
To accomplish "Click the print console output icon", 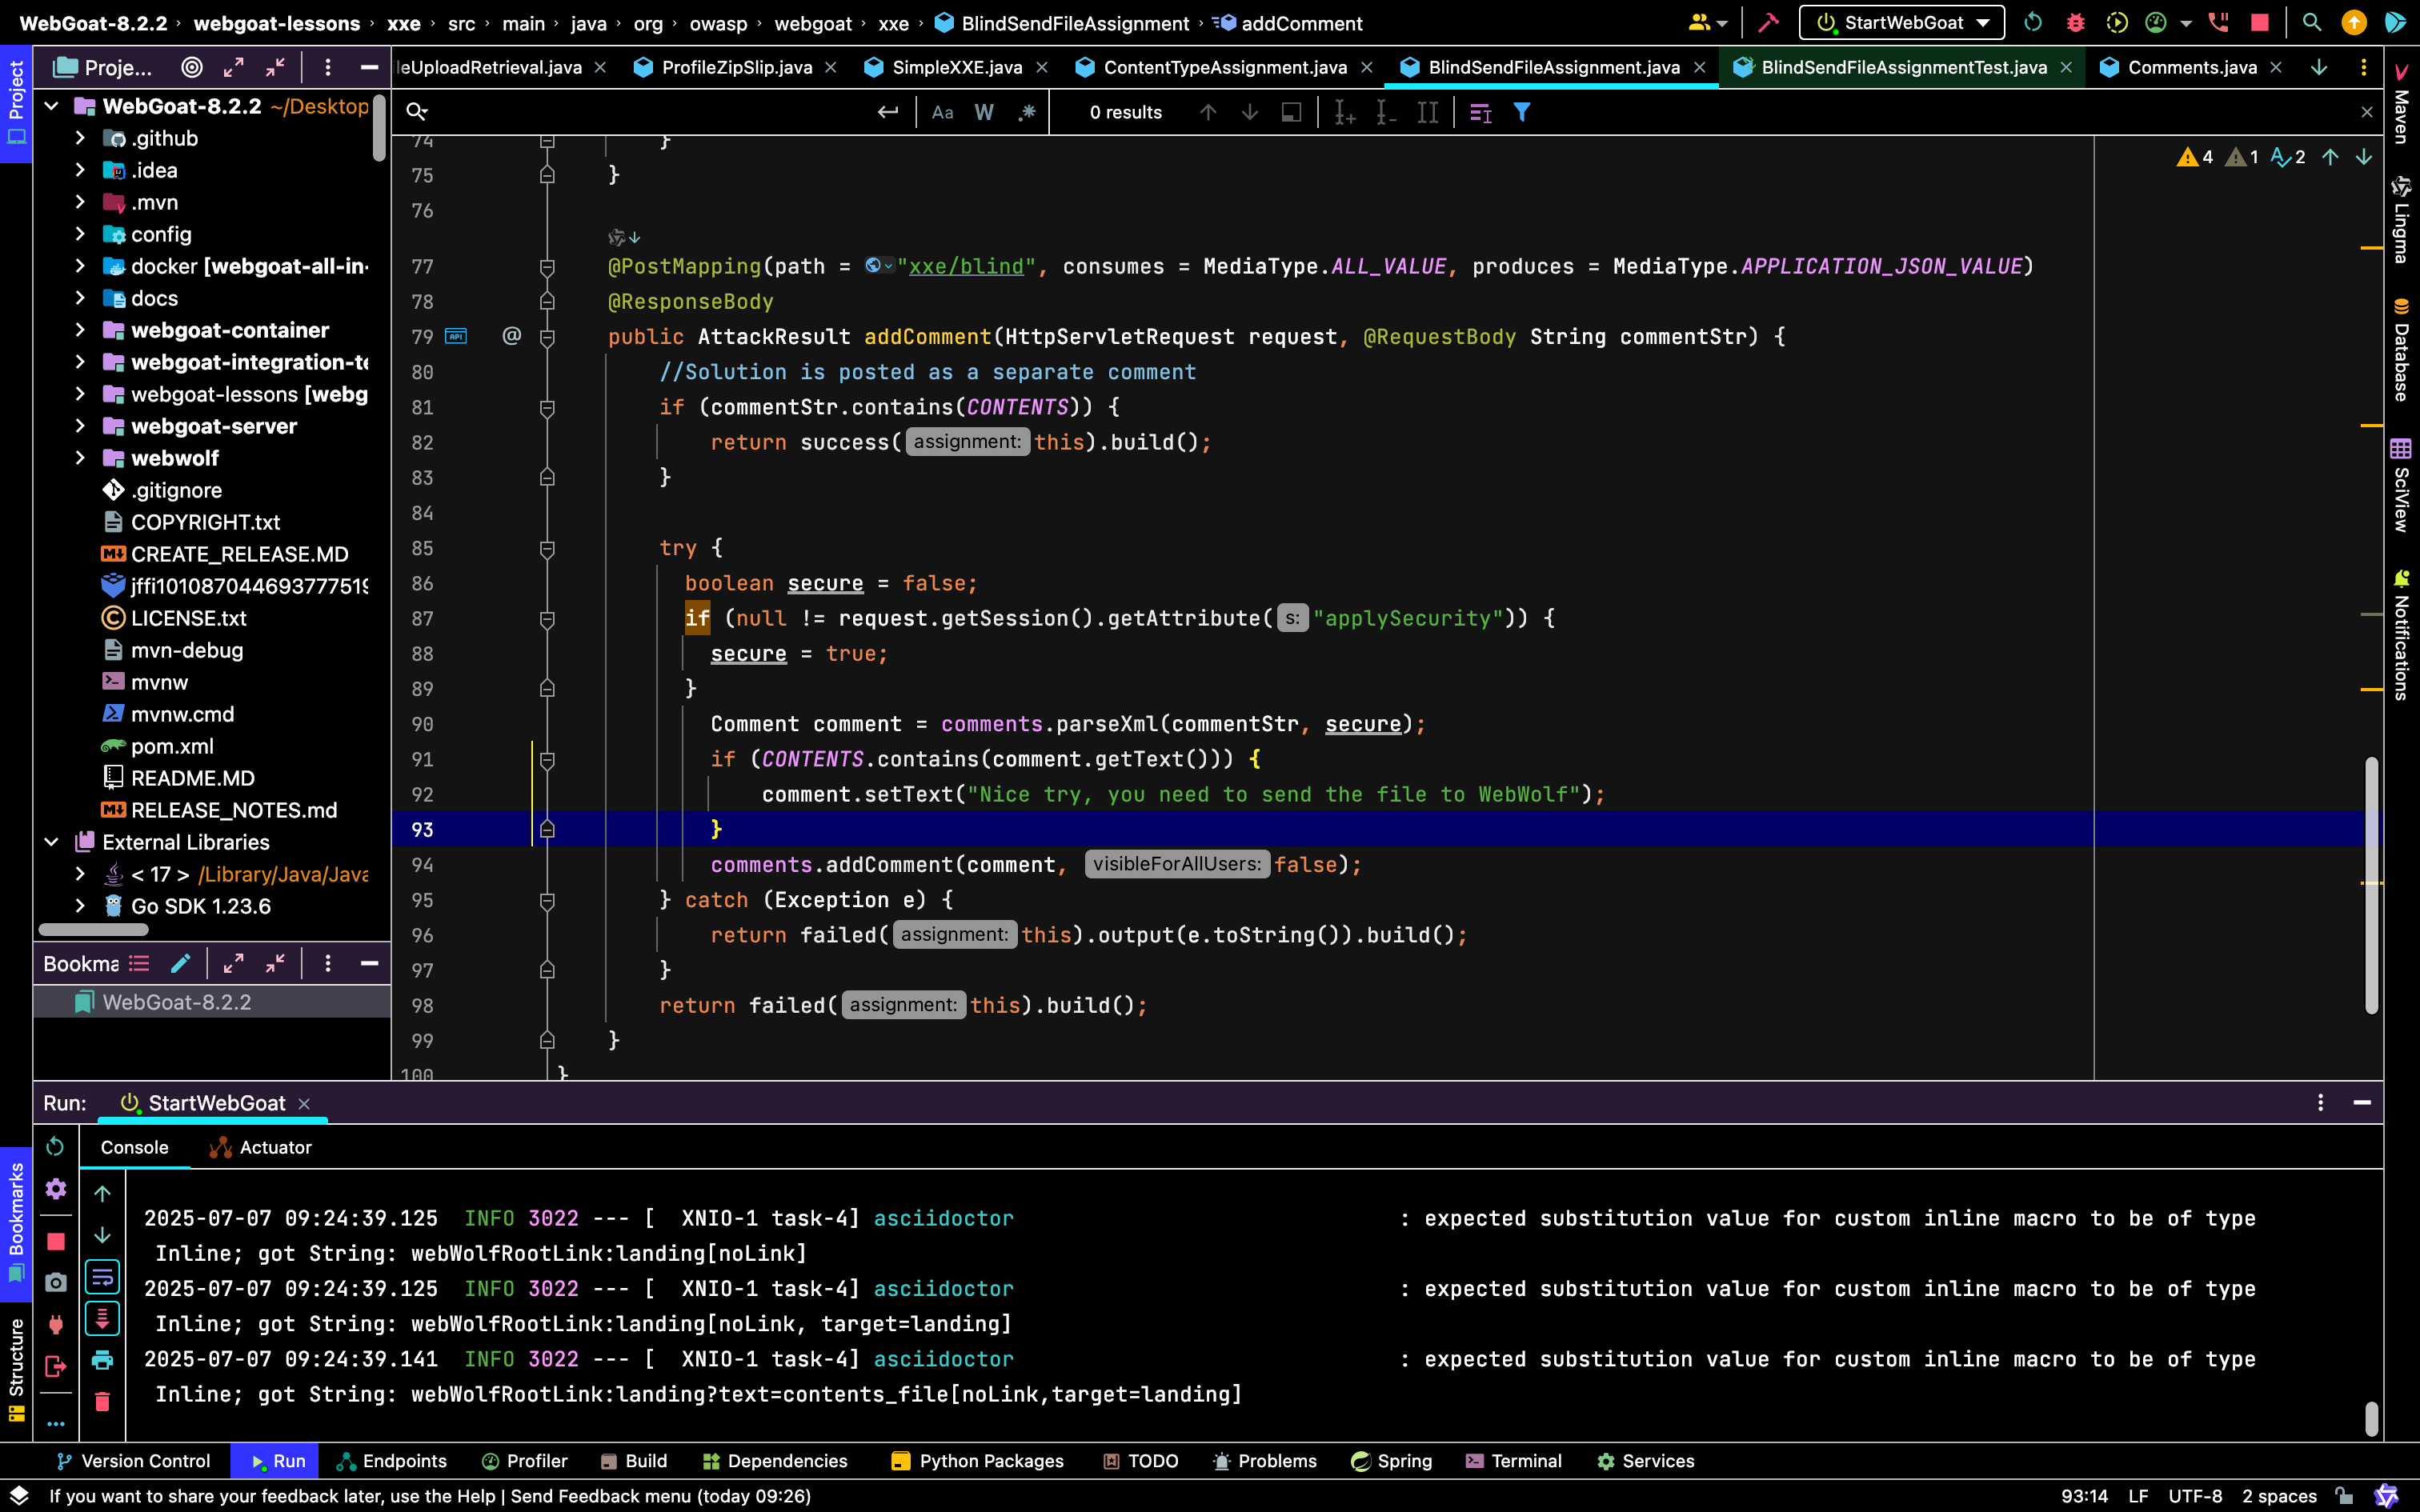I will pyautogui.click(x=102, y=1360).
